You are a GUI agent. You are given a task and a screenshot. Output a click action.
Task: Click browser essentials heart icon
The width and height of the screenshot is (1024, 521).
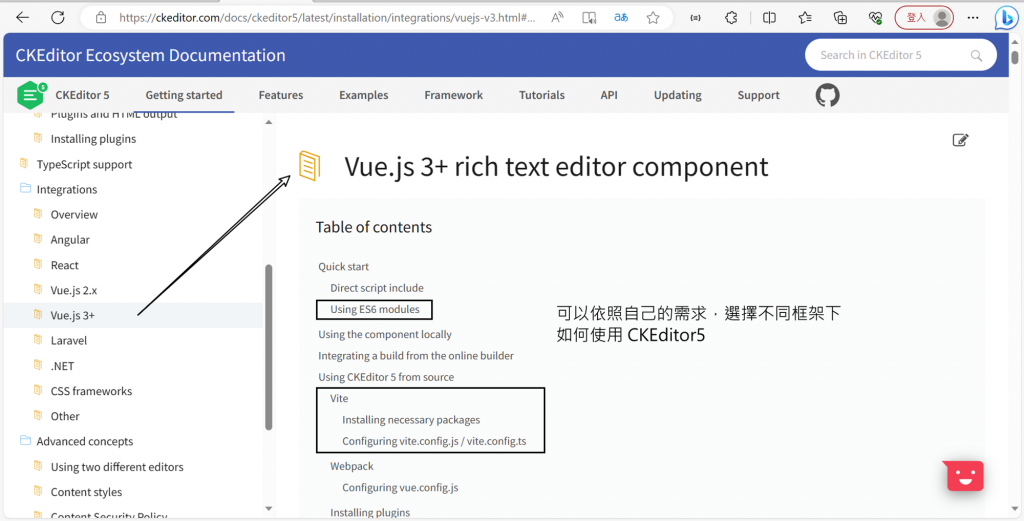(876, 18)
